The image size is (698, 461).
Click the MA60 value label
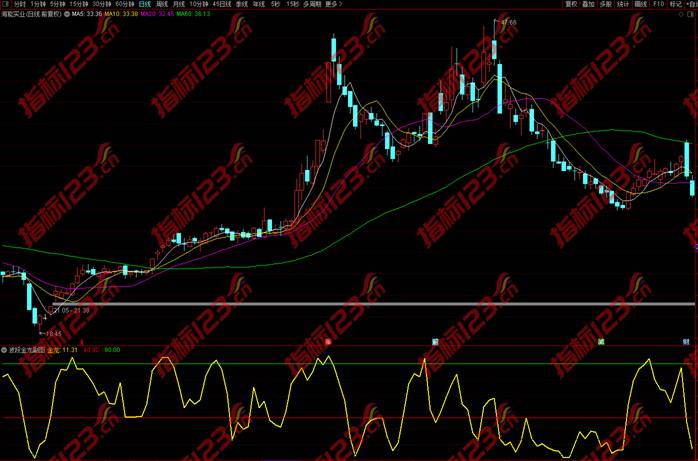[193, 14]
